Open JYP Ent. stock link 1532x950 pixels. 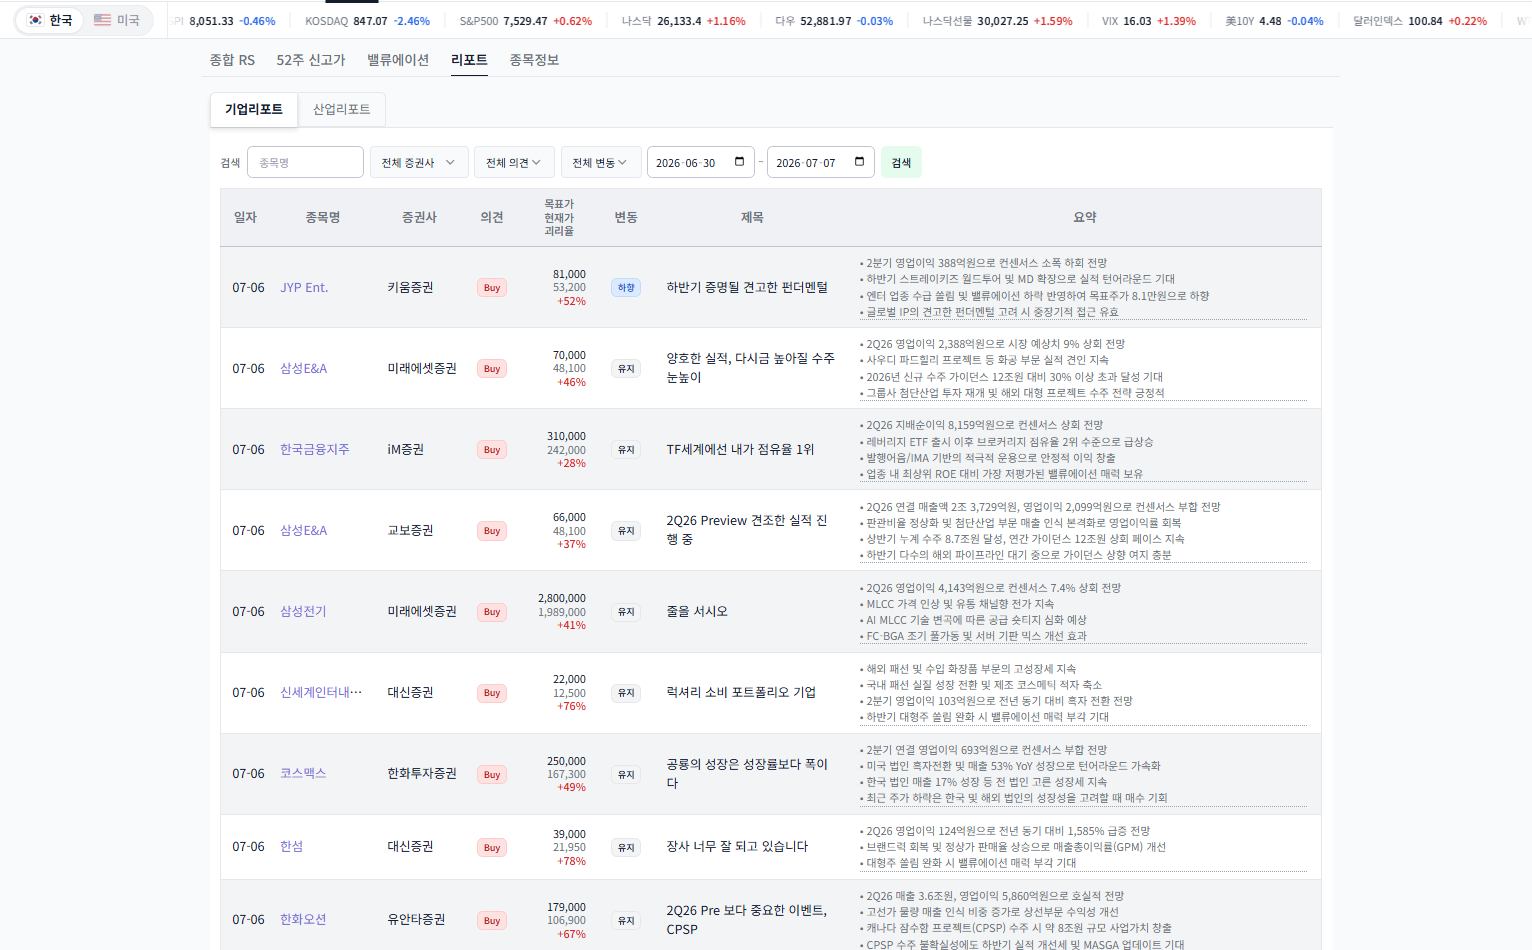[x=304, y=287]
